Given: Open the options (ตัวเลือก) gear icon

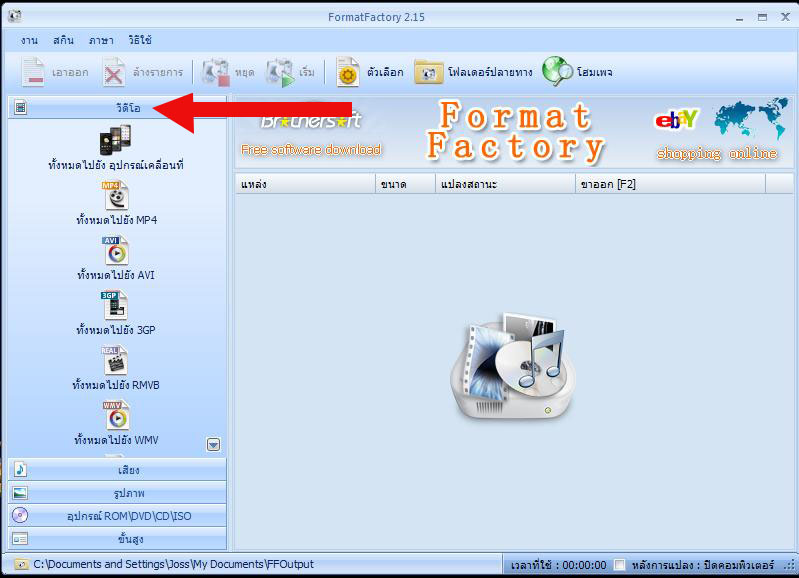Looking at the screenshot, I should (x=348, y=72).
